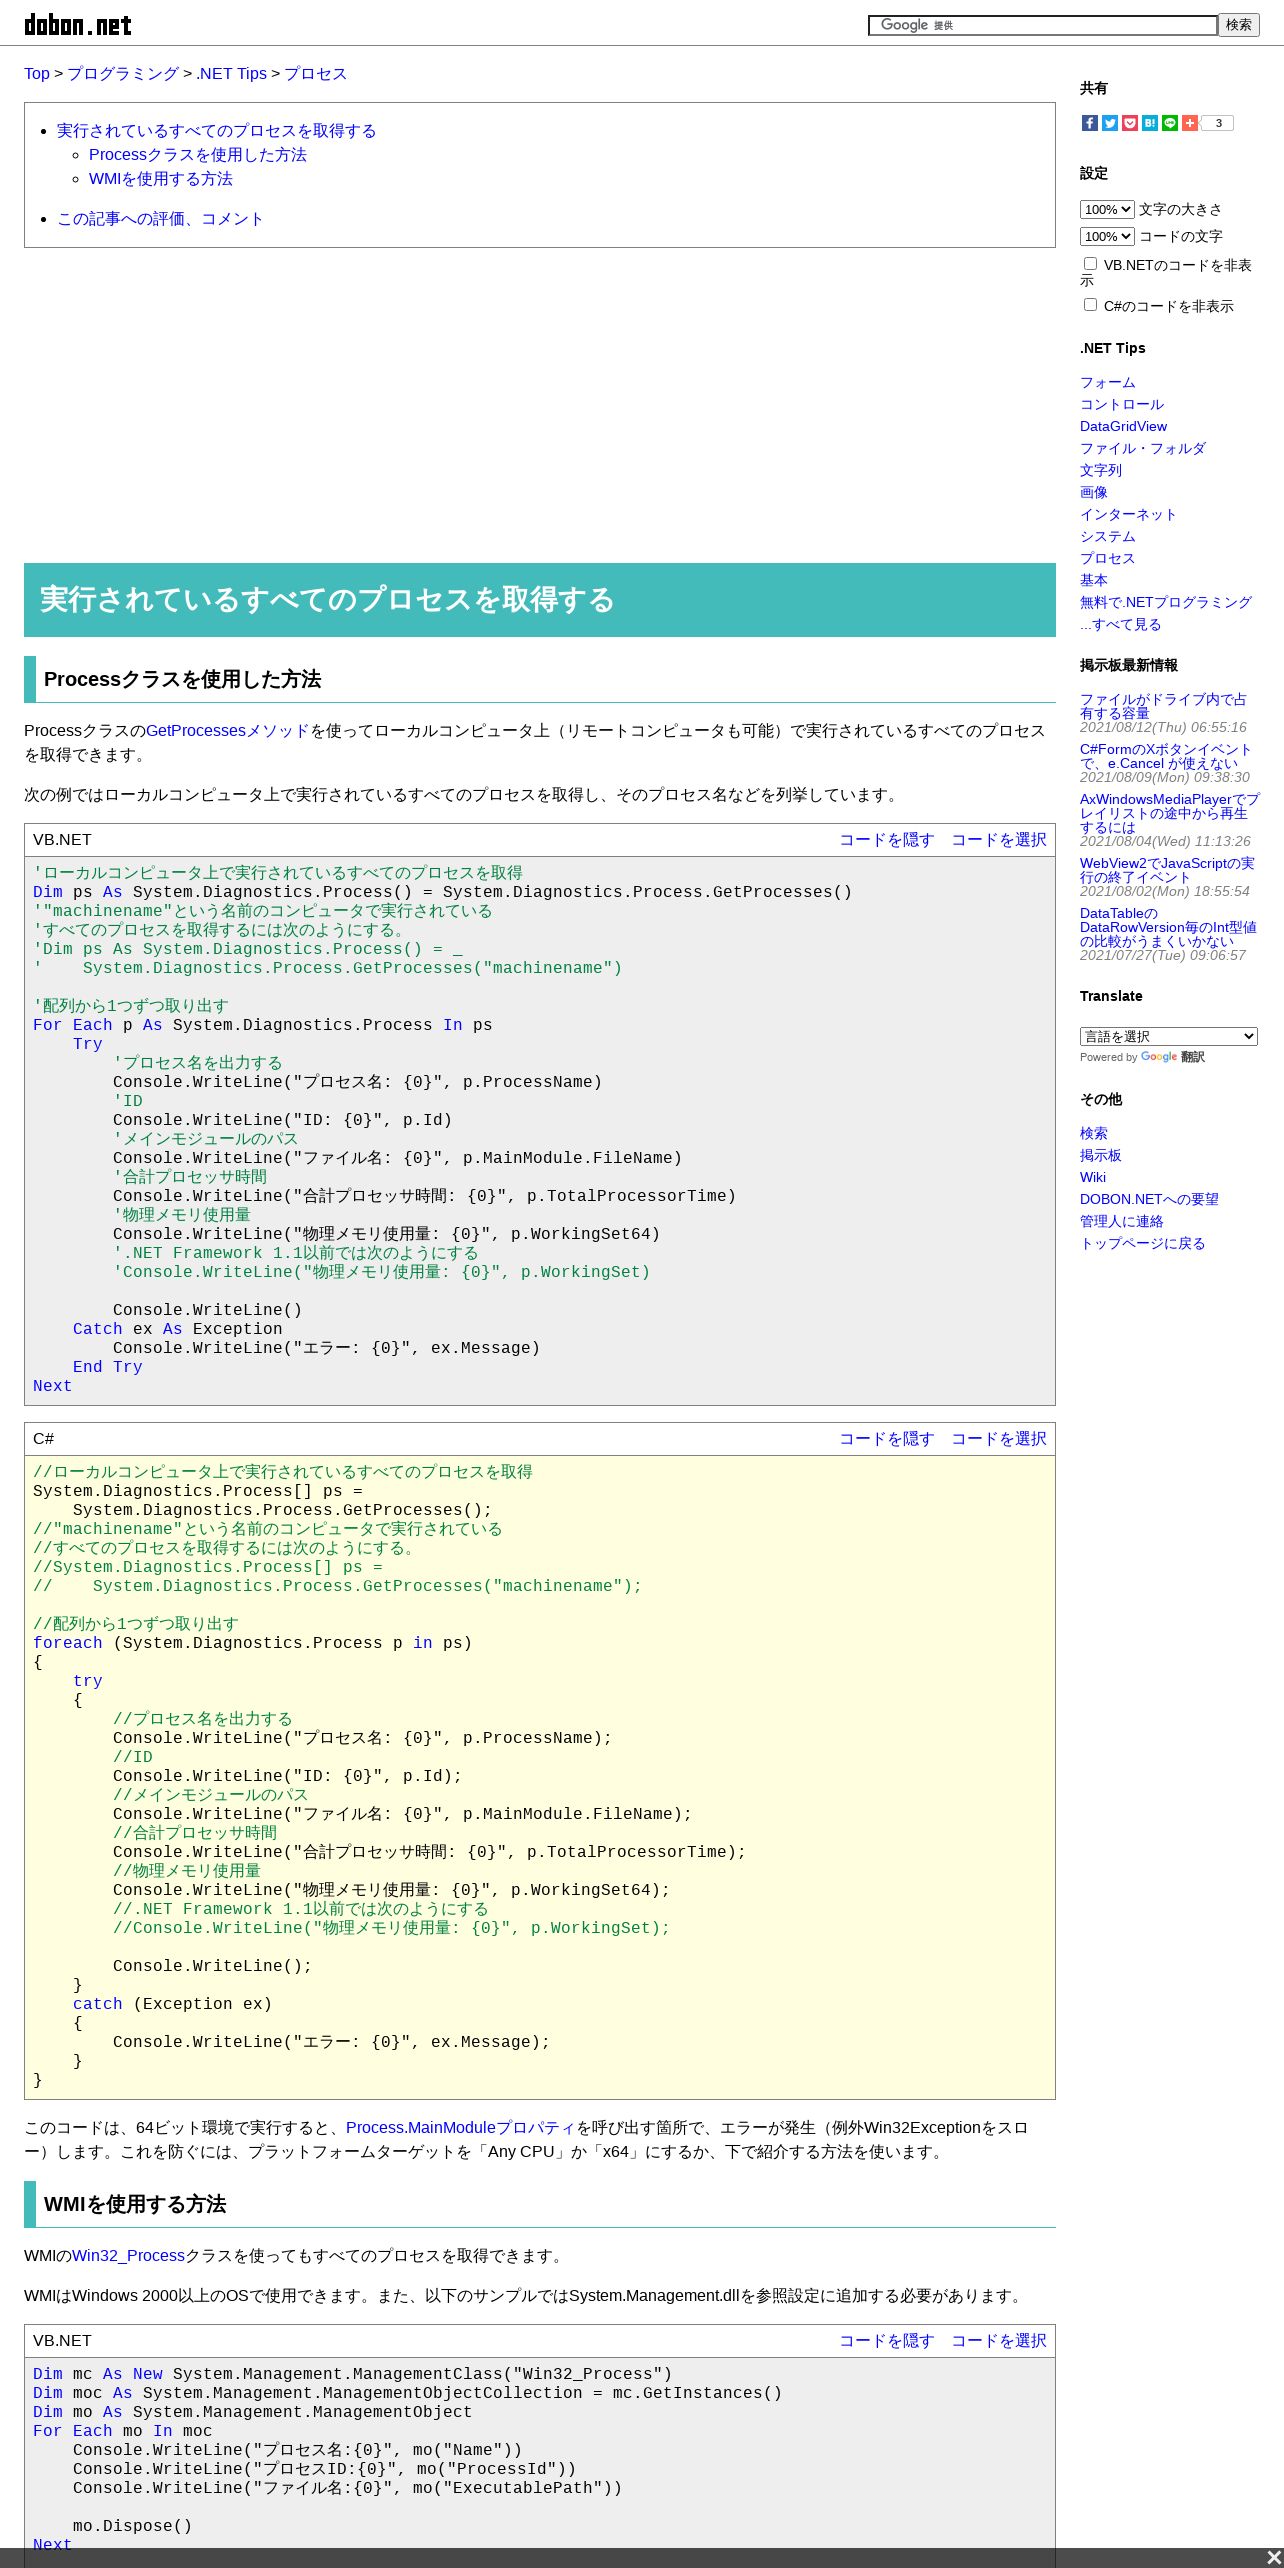
Task: Open the コードの文字 size dropdown
Action: [1107, 236]
